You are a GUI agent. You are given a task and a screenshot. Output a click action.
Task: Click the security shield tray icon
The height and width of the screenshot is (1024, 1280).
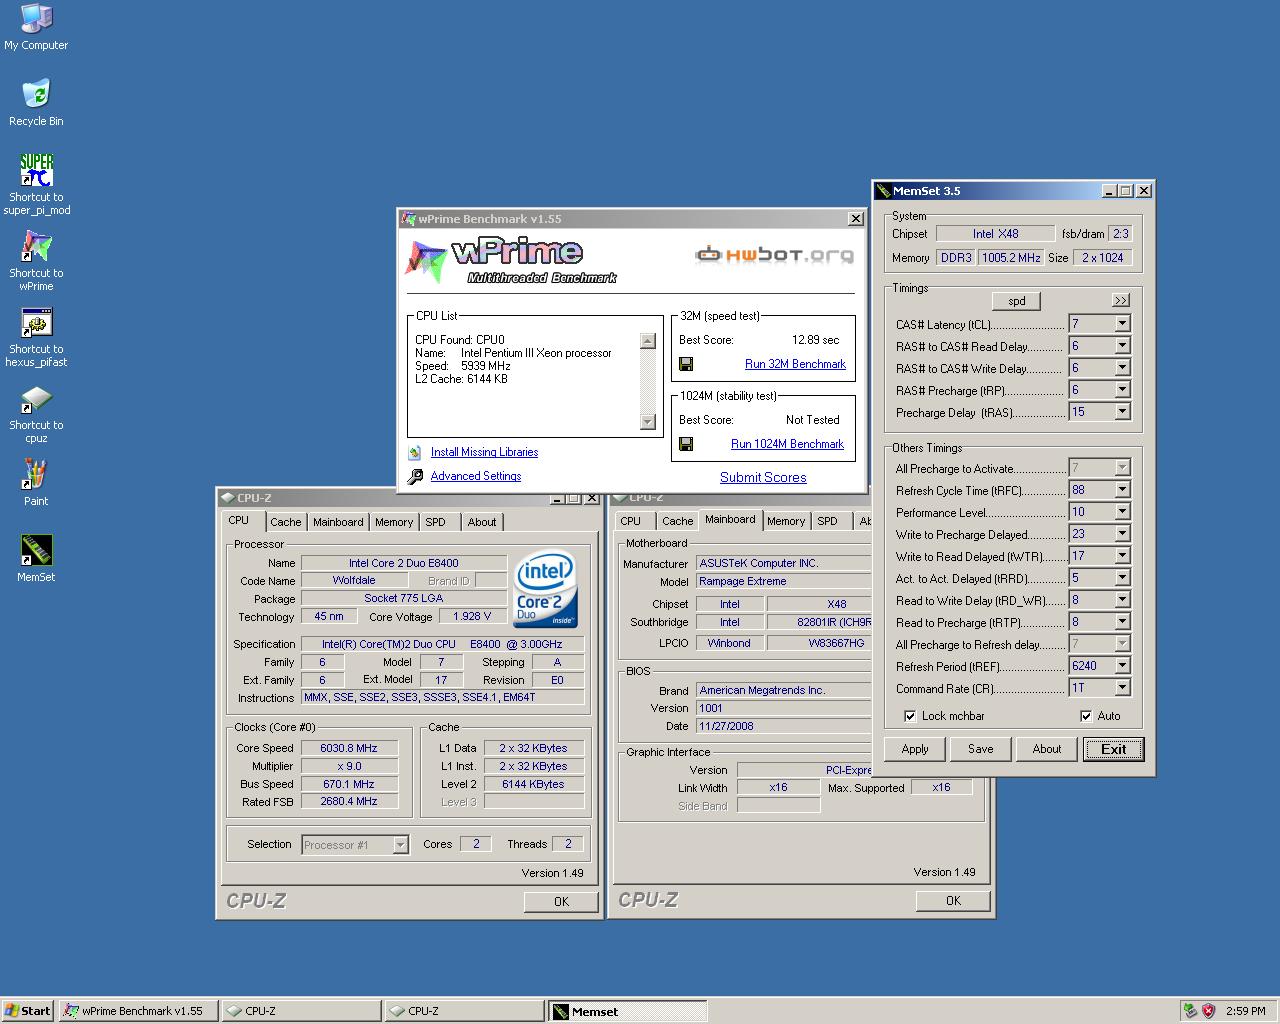pyautogui.click(x=1208, y=1011)
